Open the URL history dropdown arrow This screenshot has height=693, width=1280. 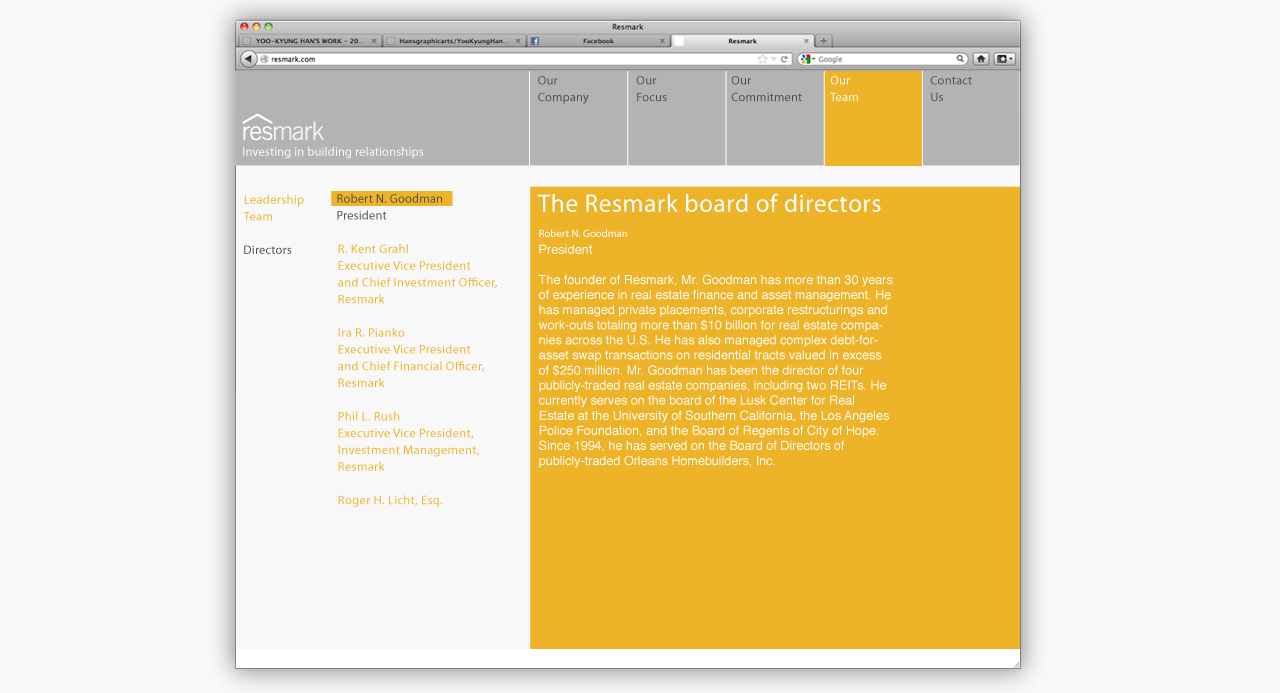coord(774,59)
